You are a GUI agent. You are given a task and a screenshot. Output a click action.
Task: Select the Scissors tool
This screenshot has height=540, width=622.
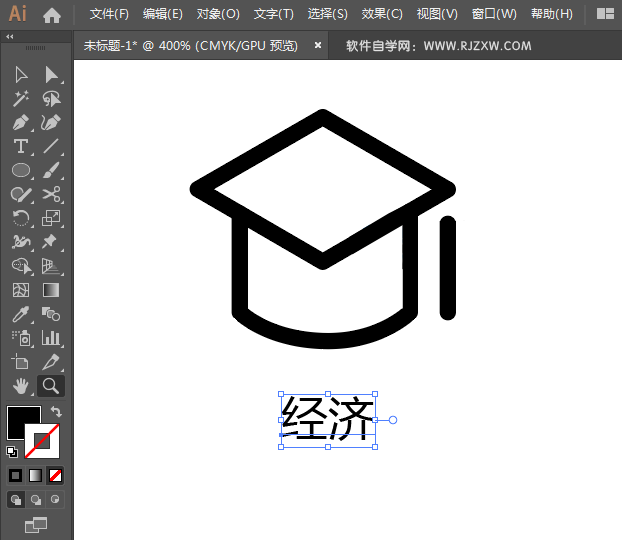tap(51, 194)
